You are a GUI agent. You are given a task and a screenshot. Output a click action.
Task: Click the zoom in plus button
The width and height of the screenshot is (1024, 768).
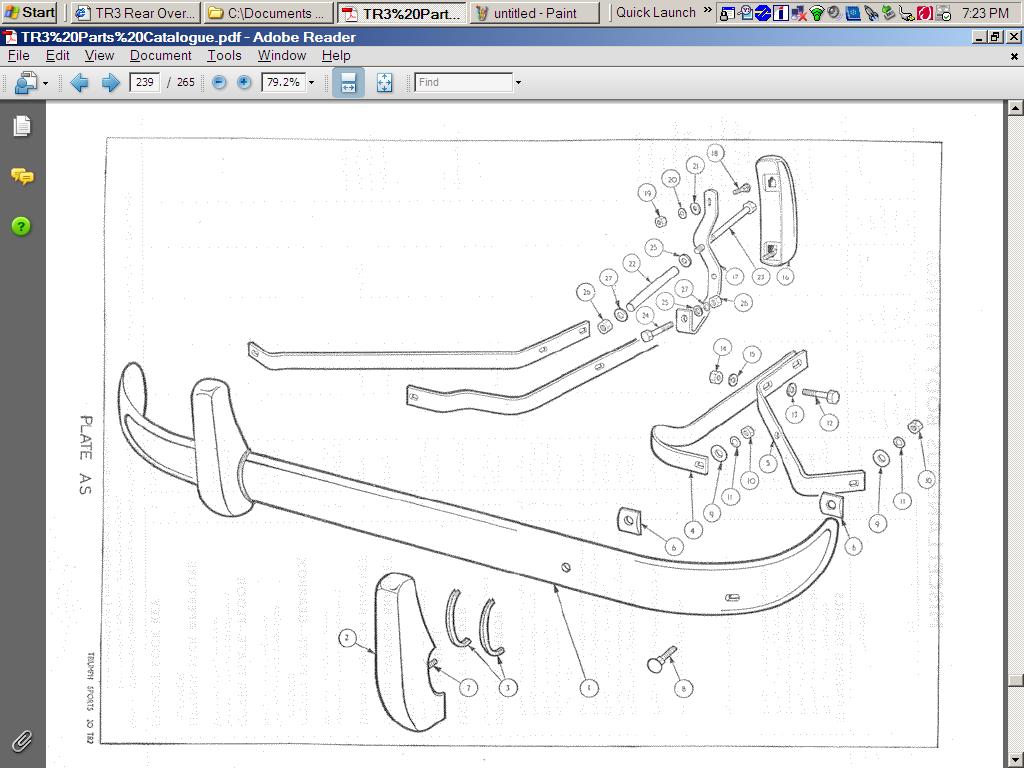tap(244, 83)
